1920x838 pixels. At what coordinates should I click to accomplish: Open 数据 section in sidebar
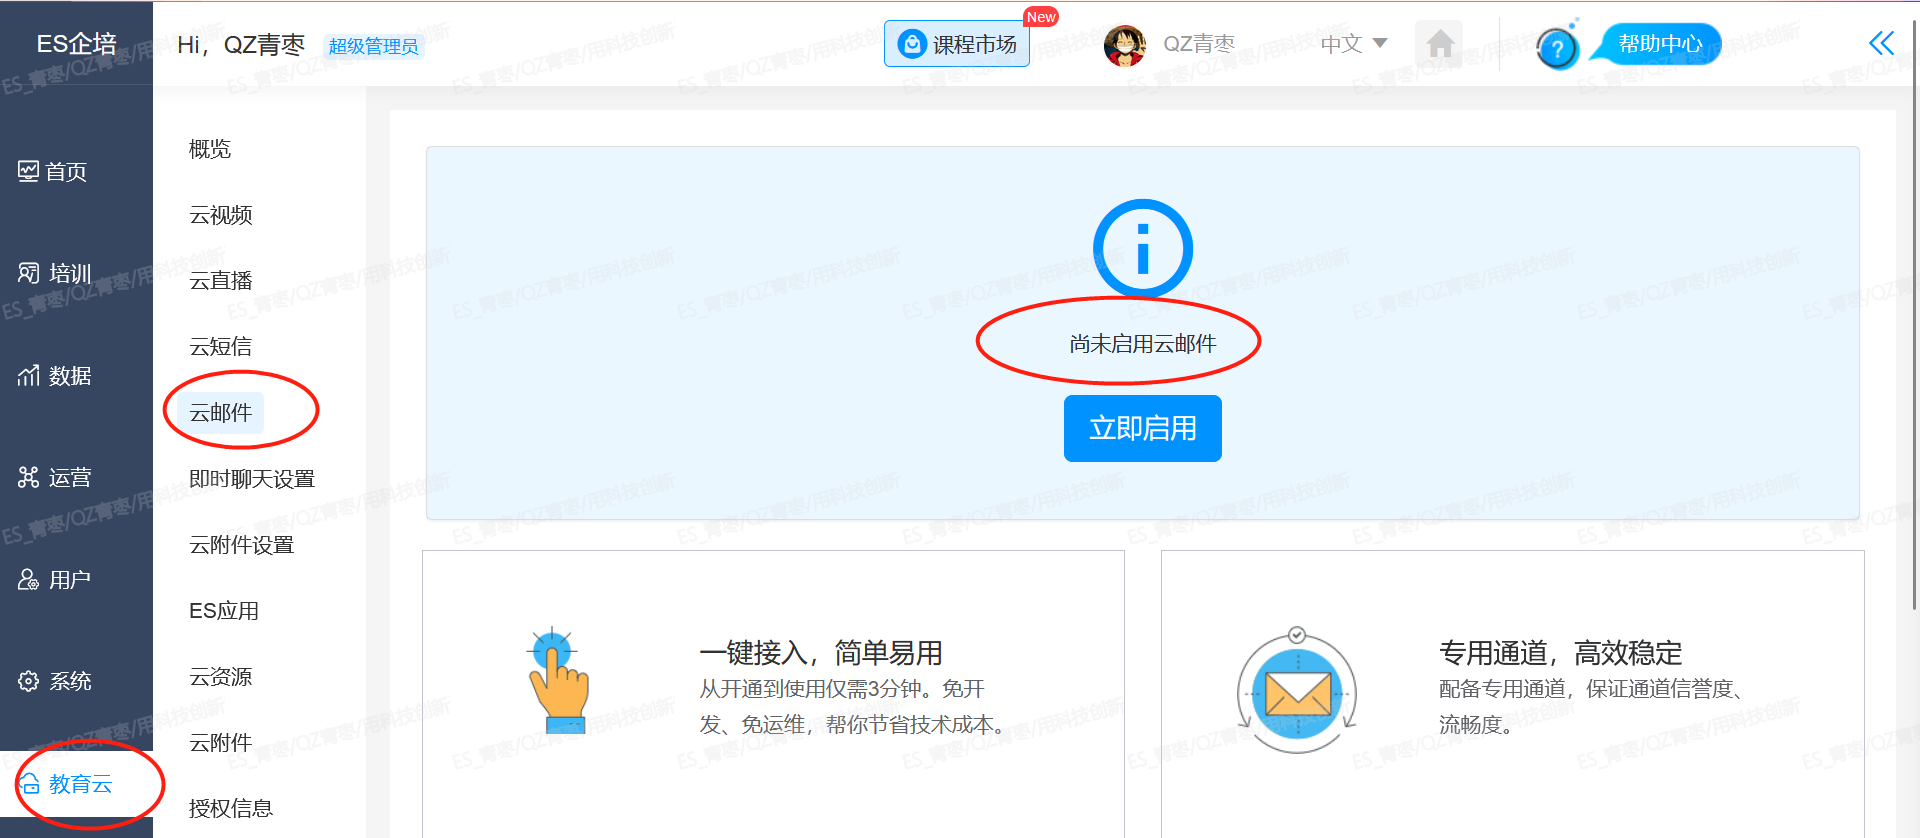(x=56, y=376)
